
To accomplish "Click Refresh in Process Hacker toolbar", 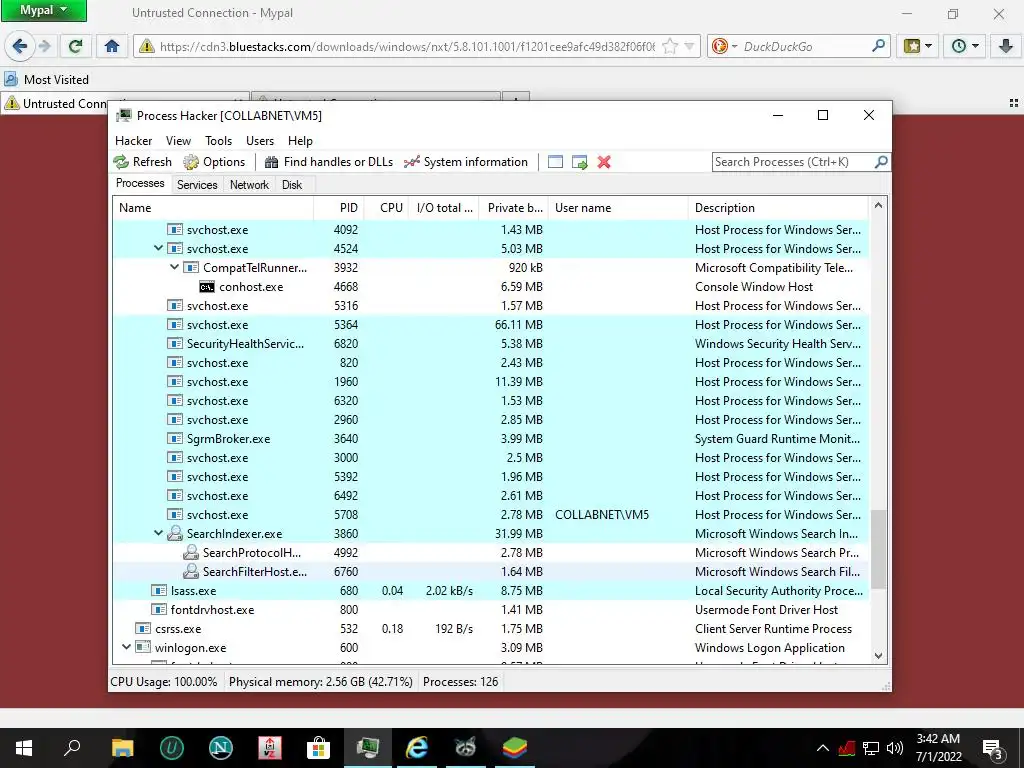I will tap(142, 162).
